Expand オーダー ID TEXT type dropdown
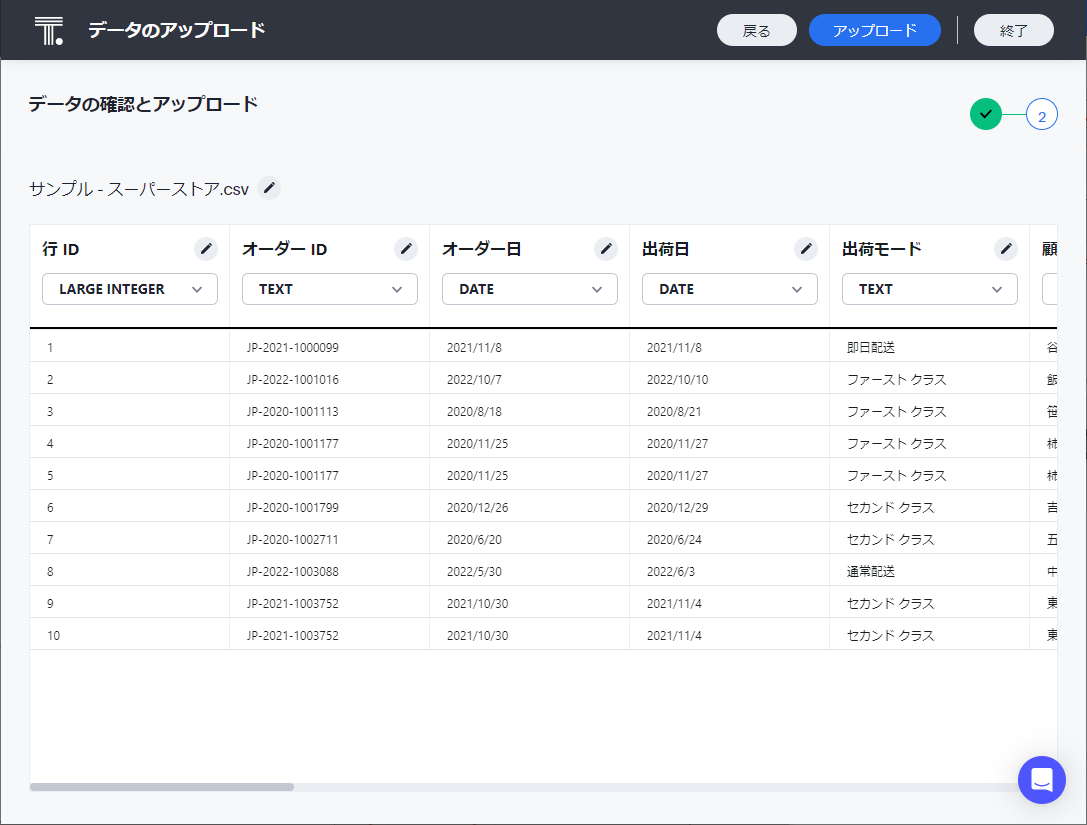This screenshot has width=1087, height=825. (x=330, y=289)
